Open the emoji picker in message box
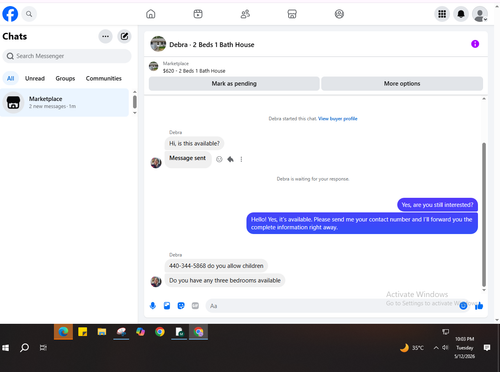 [463, 306]
